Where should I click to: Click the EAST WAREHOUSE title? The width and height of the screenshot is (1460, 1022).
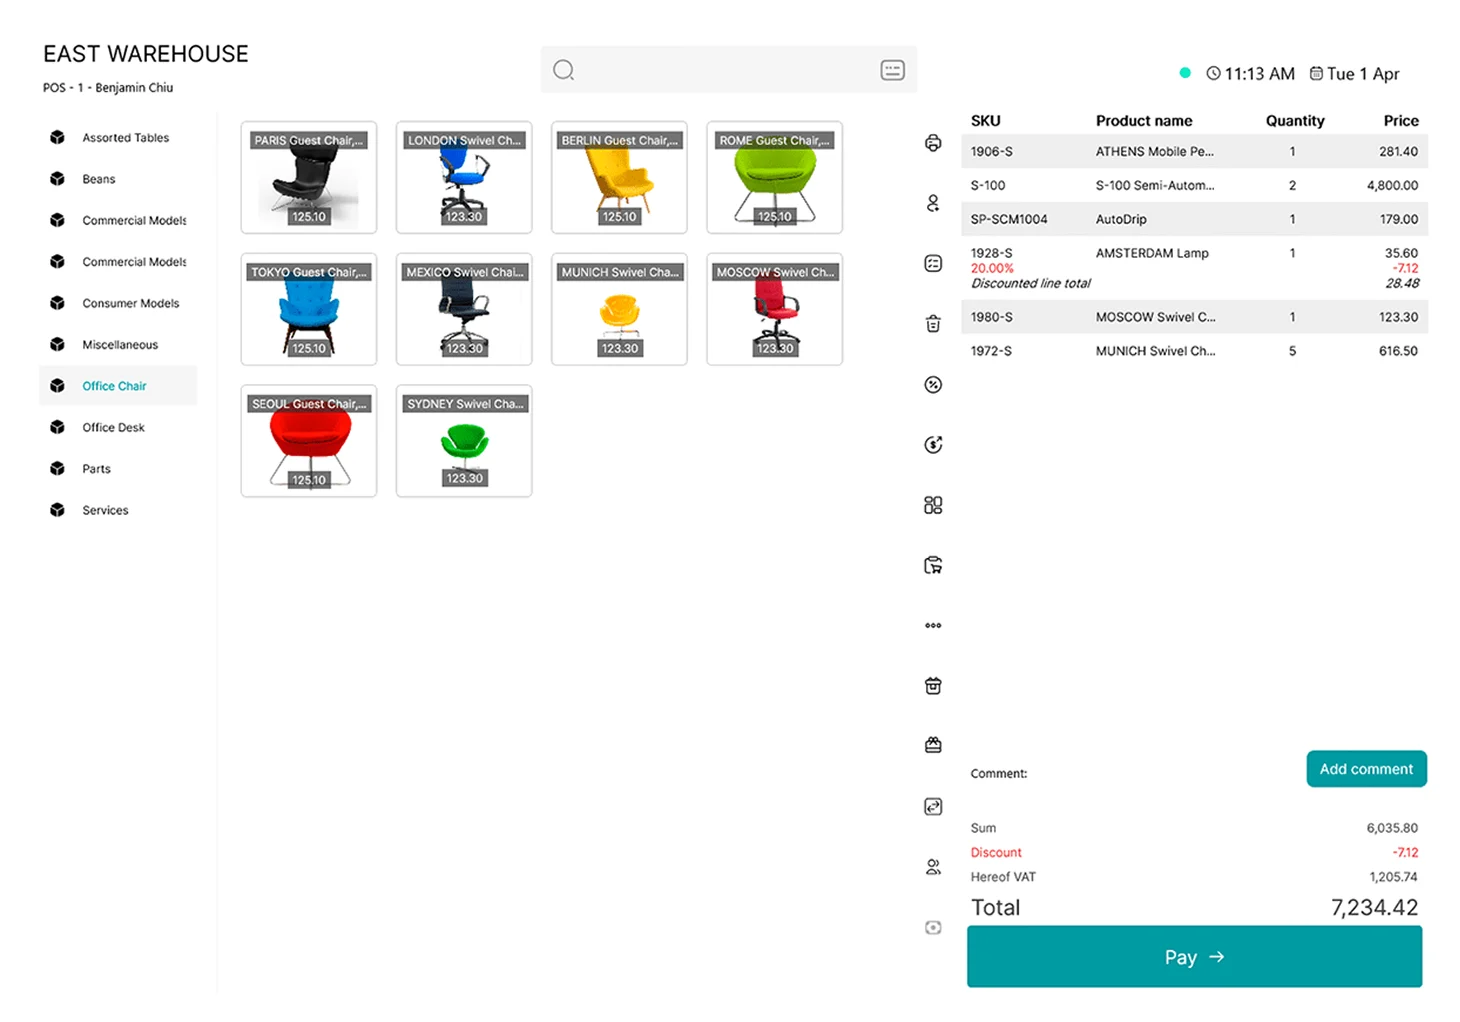click(146, 54)
